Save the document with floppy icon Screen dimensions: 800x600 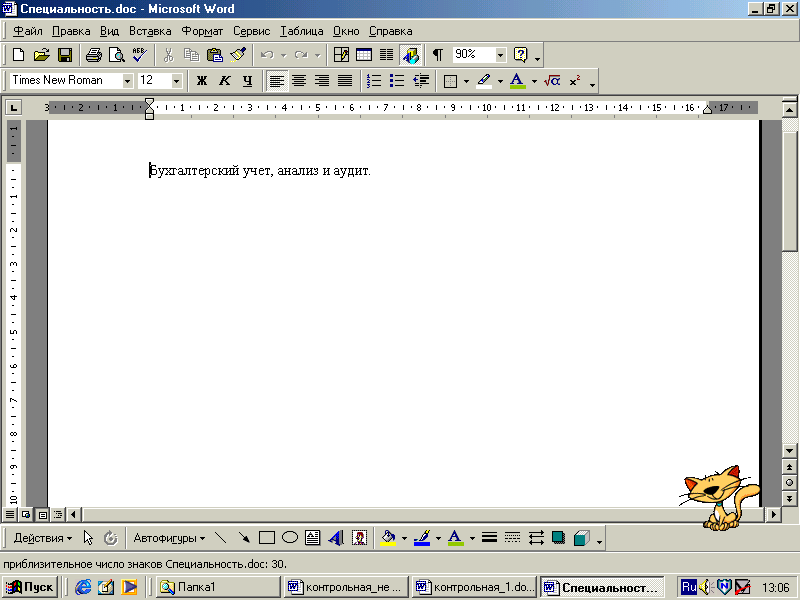point(65,55)
